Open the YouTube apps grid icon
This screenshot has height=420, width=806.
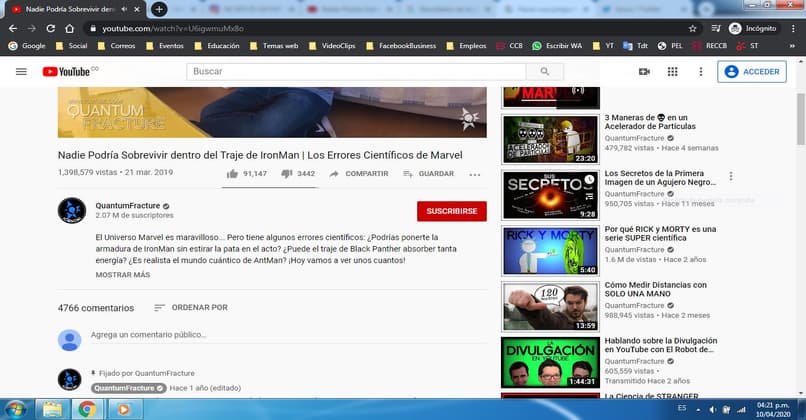point(672,72)
